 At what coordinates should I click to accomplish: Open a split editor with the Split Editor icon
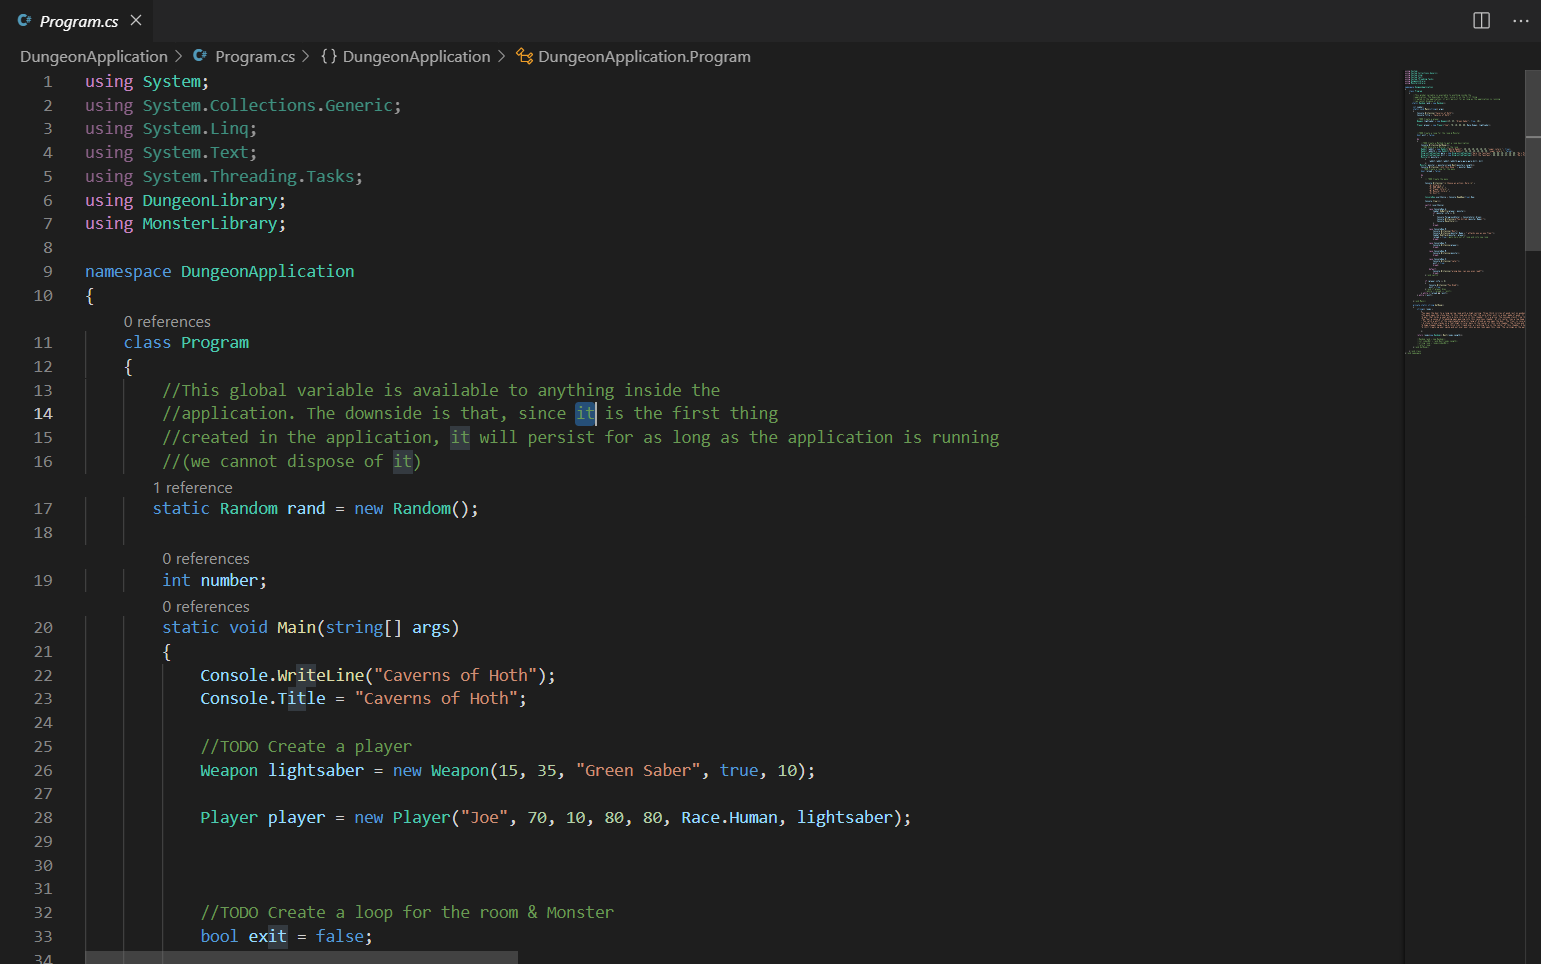point(1481,20)
